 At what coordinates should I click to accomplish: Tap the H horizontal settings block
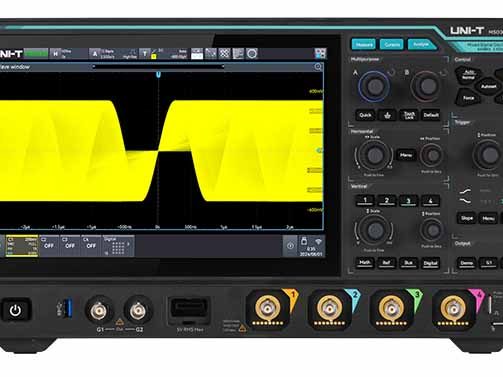[68, 54]
